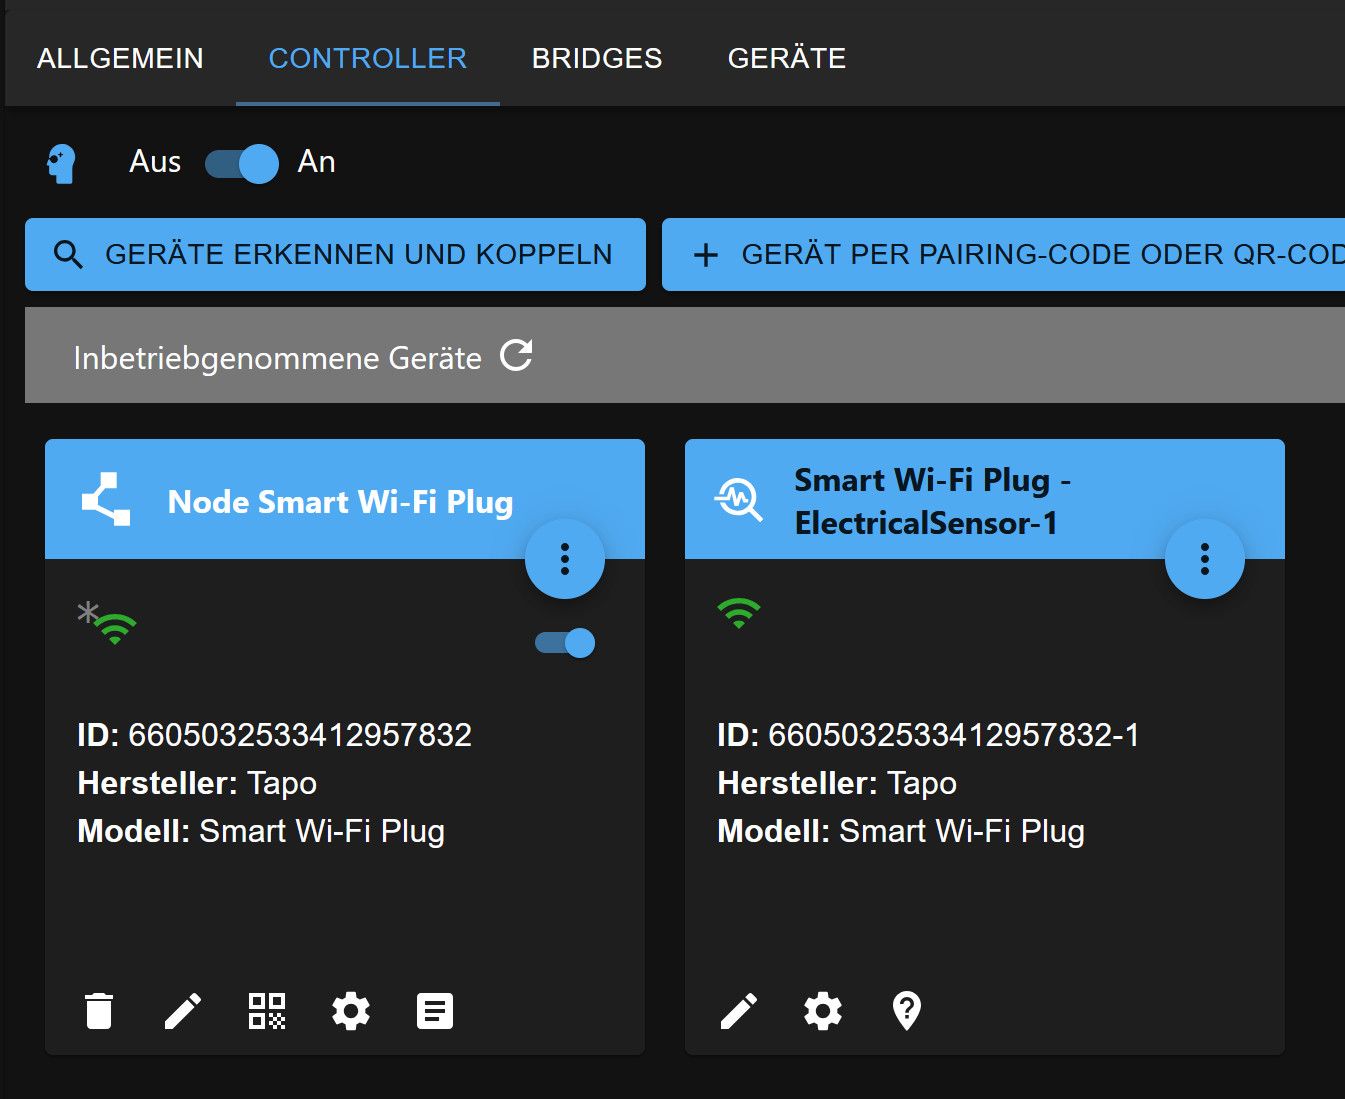Show QR code for Node Smart Wi-Fi Plug
The height and width of the screenshot is (1099, 1345).
tap(267, 1011)
